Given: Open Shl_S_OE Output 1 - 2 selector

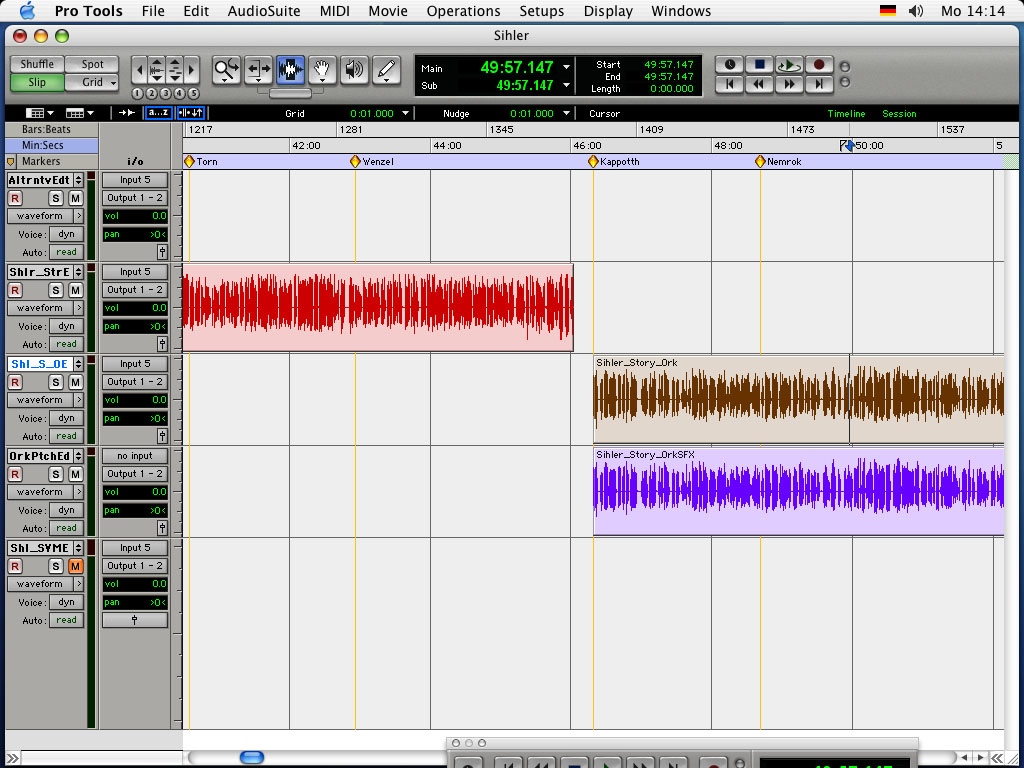Looking at the screenshot, I should point(135,381).
